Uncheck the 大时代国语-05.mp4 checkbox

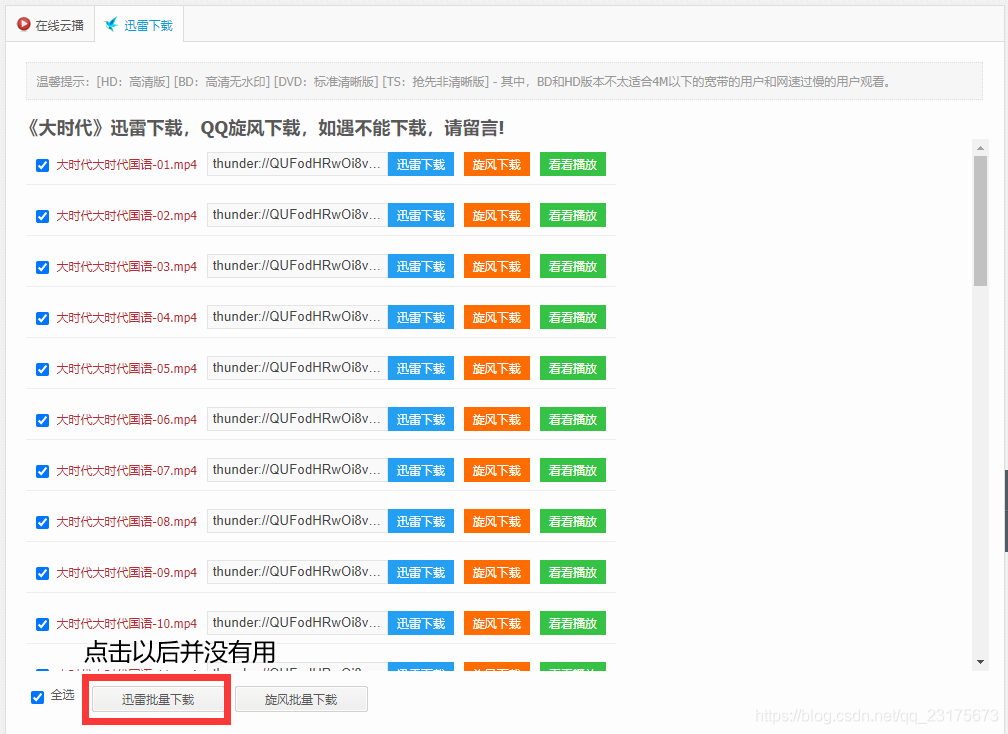tap(42, 369)
